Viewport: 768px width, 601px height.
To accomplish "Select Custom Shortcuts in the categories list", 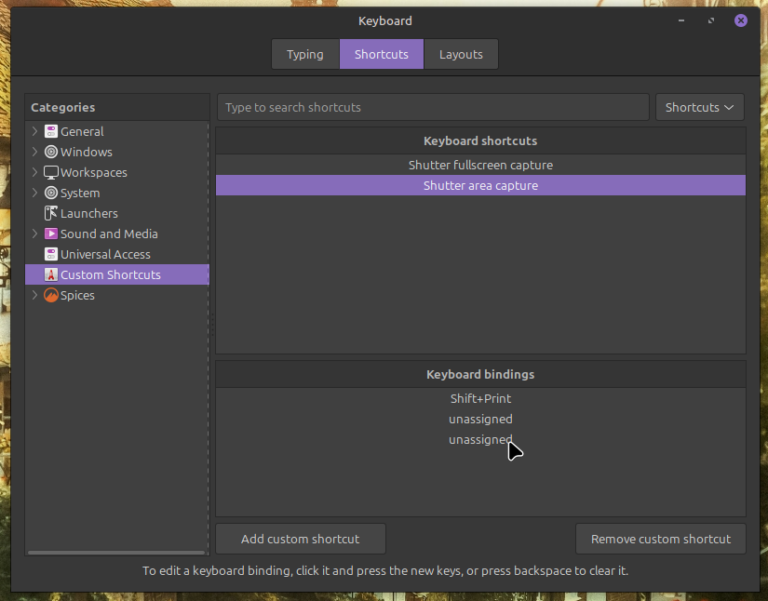I will [110, 275].
